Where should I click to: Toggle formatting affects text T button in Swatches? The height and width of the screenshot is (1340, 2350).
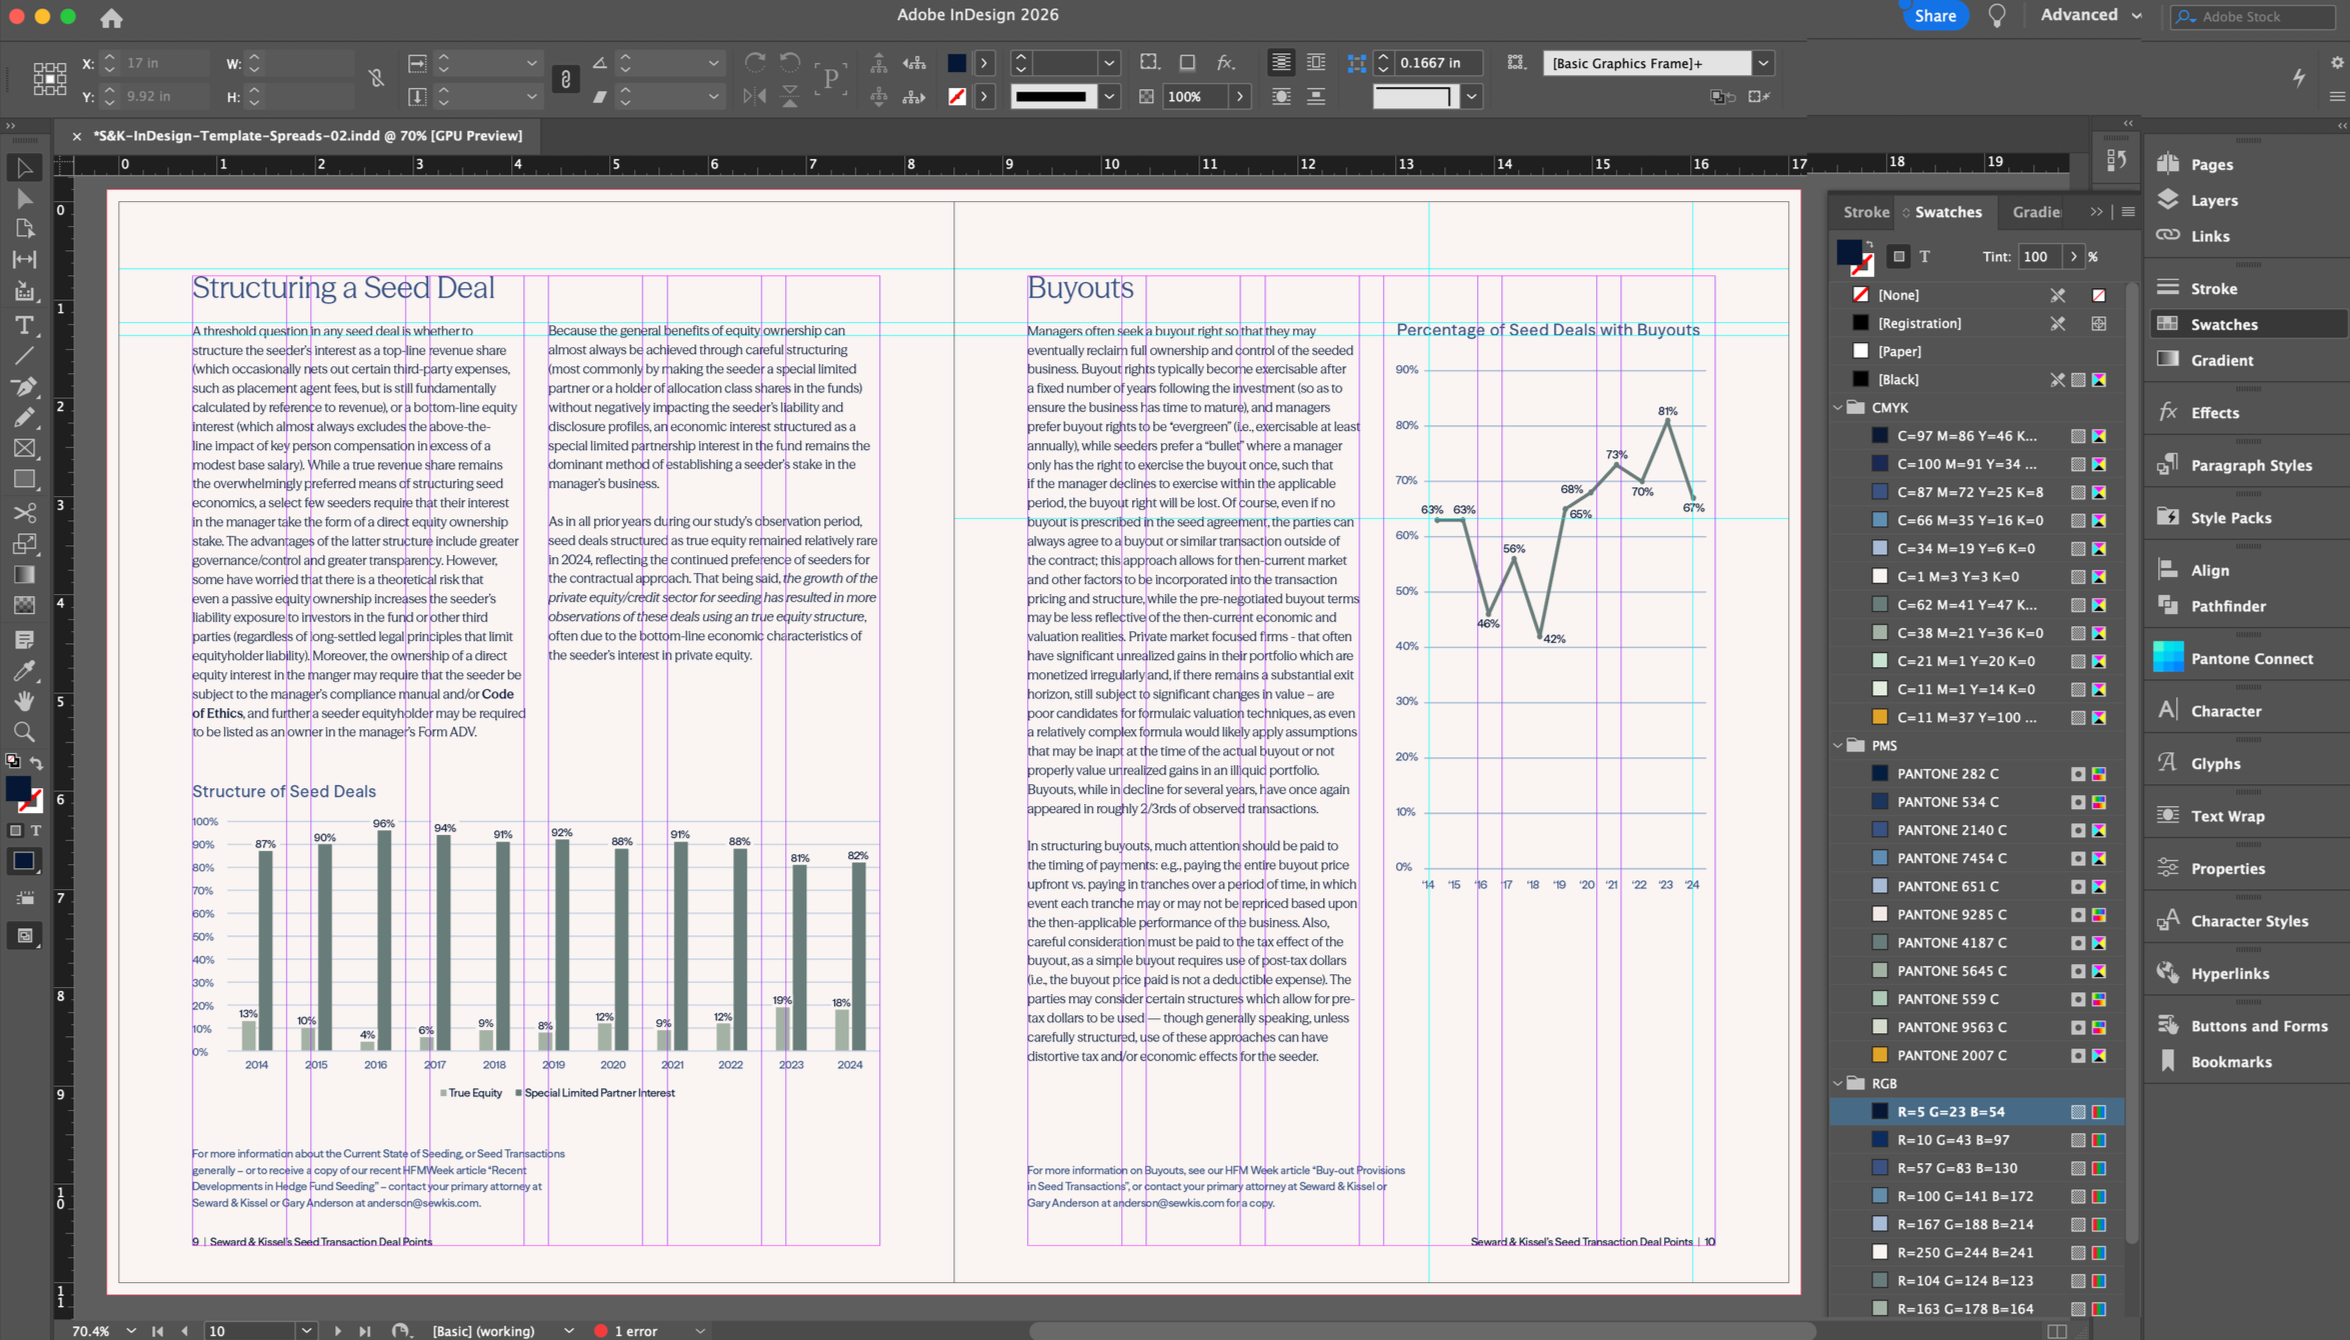pyautogui.click(x=1925, y=257)
